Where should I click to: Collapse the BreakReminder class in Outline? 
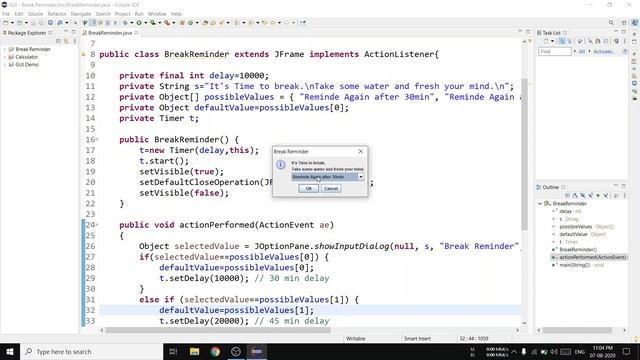[x=540, y=203]
